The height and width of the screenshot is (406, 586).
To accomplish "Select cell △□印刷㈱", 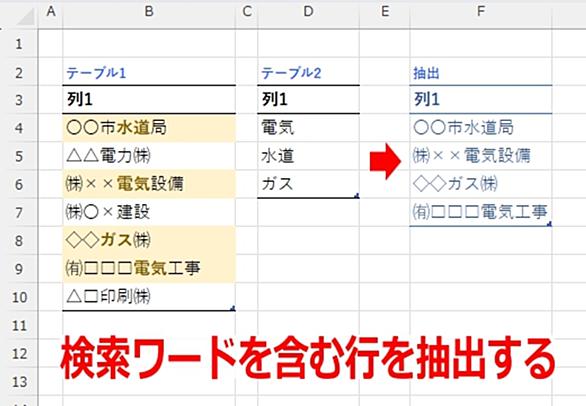I will [x=149, y=297].
